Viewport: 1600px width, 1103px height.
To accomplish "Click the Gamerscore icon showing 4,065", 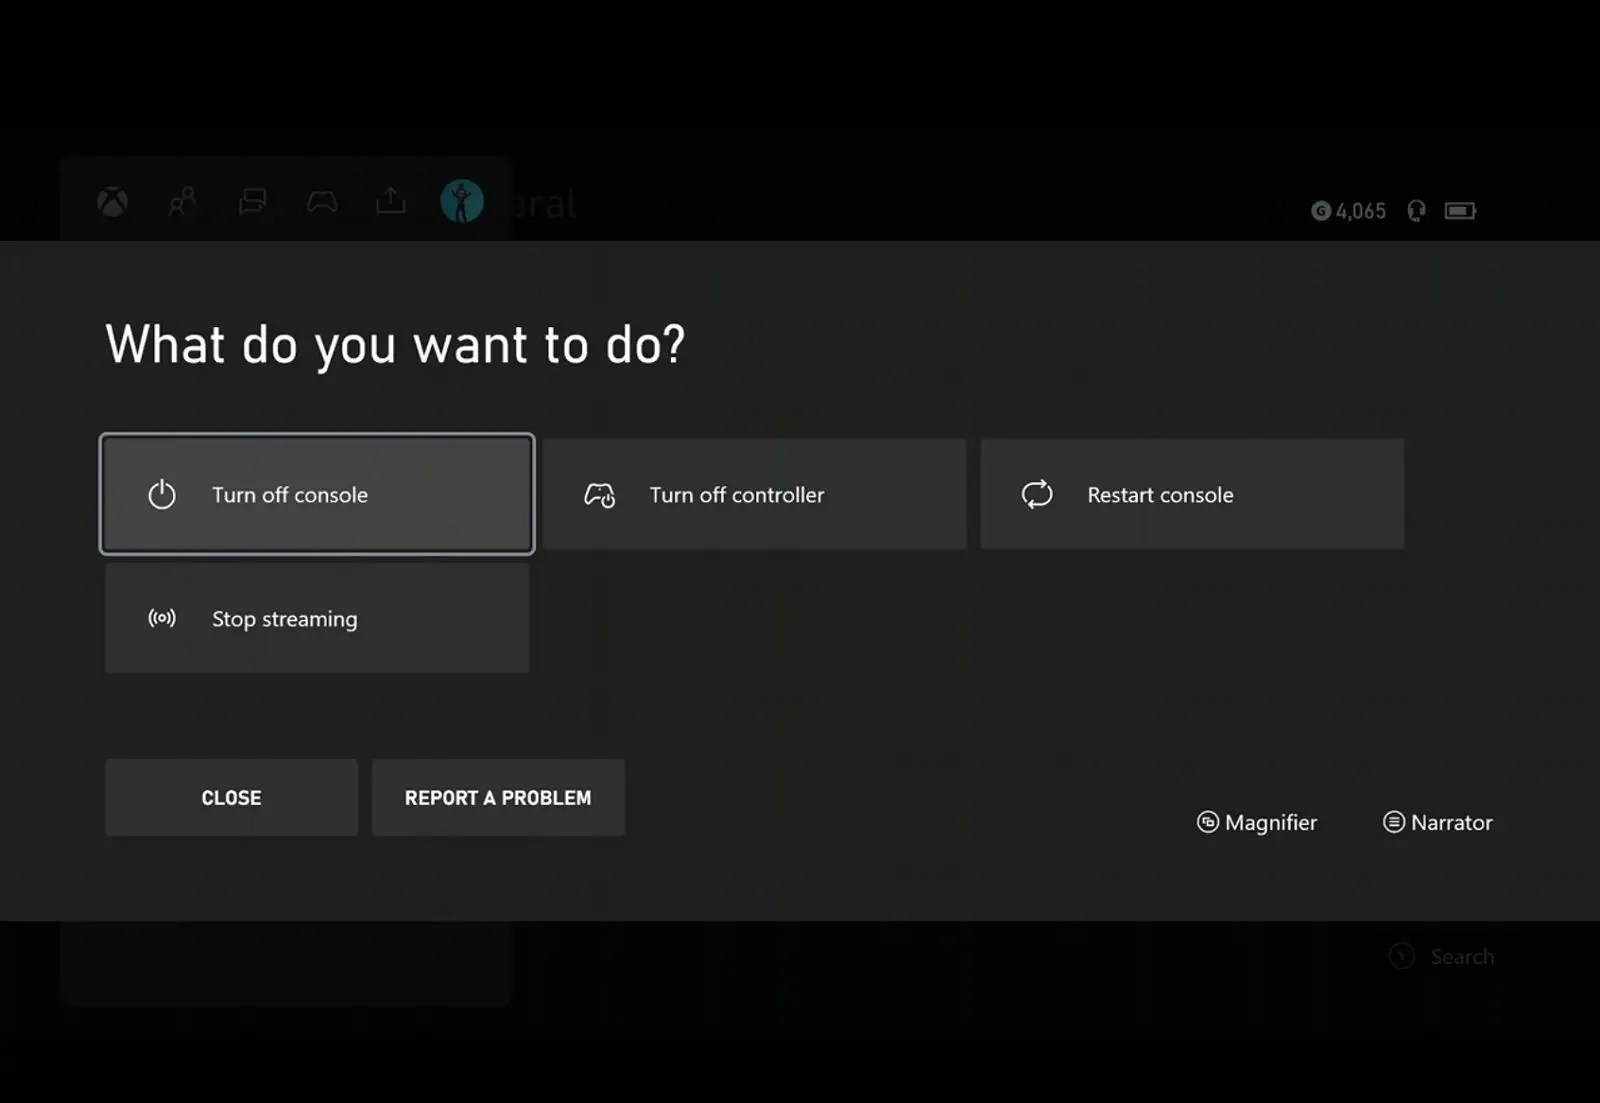I will (x=1322, y=210).
